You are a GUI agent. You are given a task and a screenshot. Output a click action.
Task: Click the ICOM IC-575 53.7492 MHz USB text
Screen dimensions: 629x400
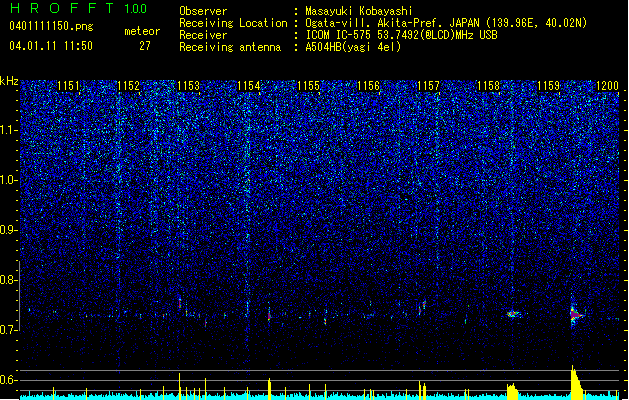pos(401,35)
